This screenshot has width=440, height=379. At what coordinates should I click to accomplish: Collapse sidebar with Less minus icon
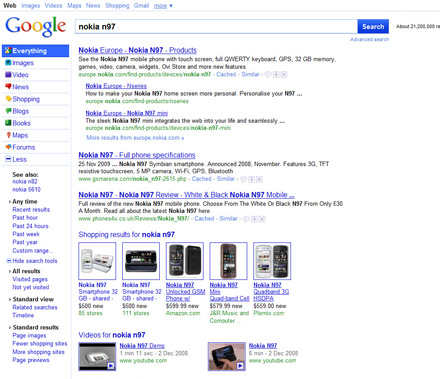[x=8, y=159]
